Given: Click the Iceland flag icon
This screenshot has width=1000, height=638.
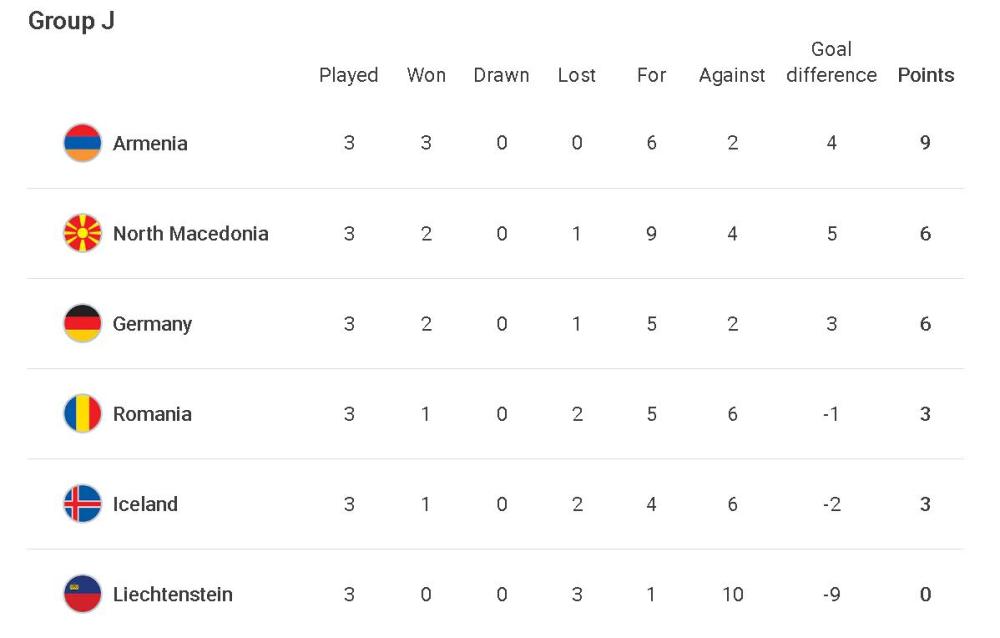Looking at the screenshot, I should (x=82, y=504).
